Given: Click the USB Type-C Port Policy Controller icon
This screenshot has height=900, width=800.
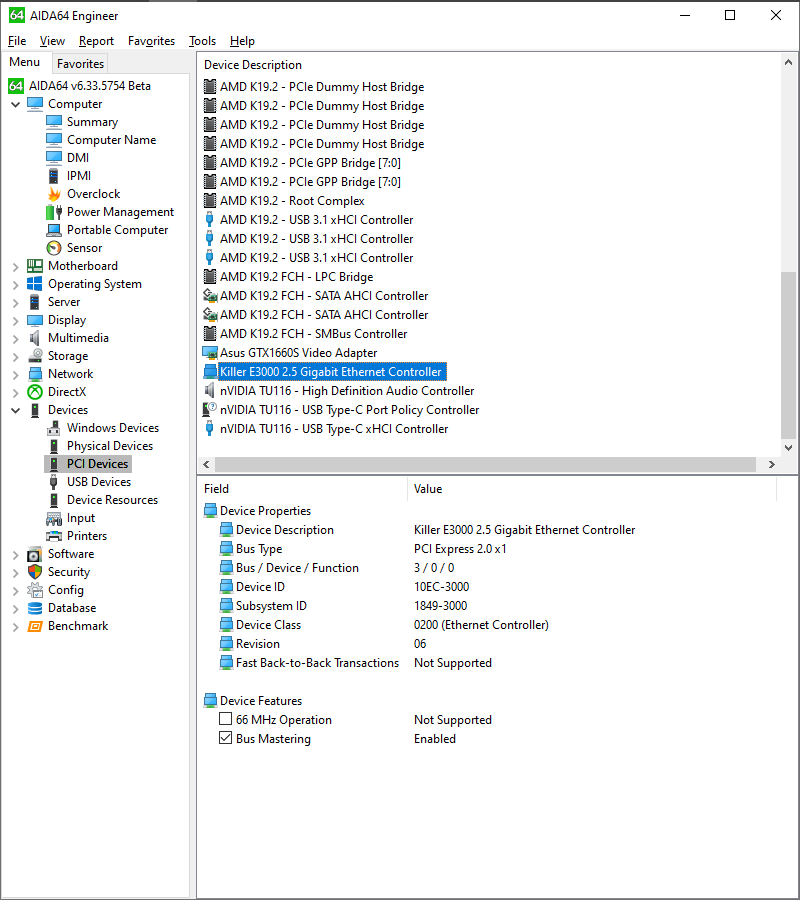Looking at the screenshot, I should [x=210, y=410].
